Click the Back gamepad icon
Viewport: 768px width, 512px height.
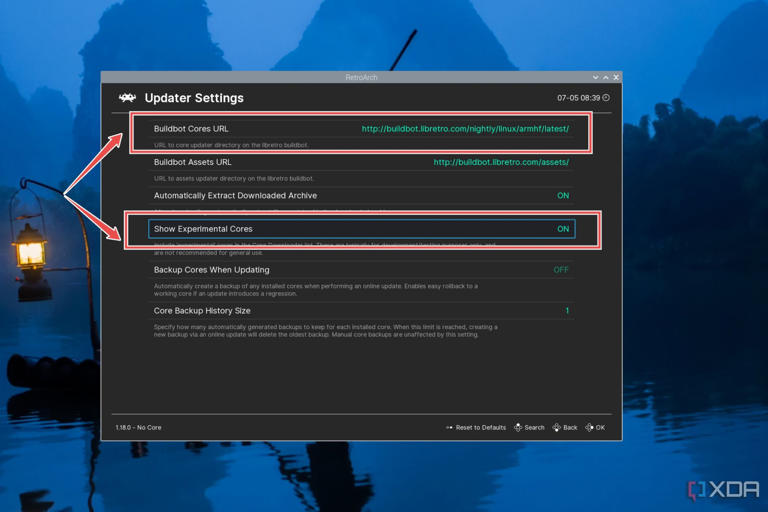click(x=557, y=427)
